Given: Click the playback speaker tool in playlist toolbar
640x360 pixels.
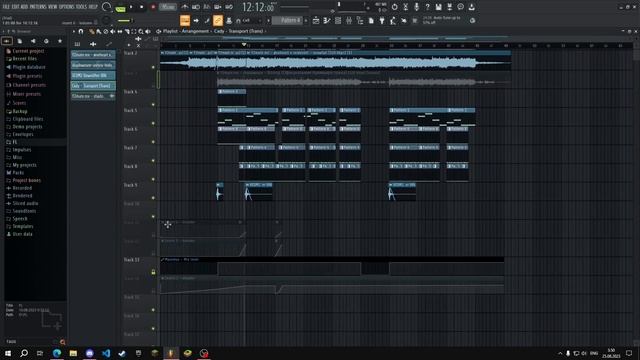Looking at the screenshot, I should pos(148,31).
